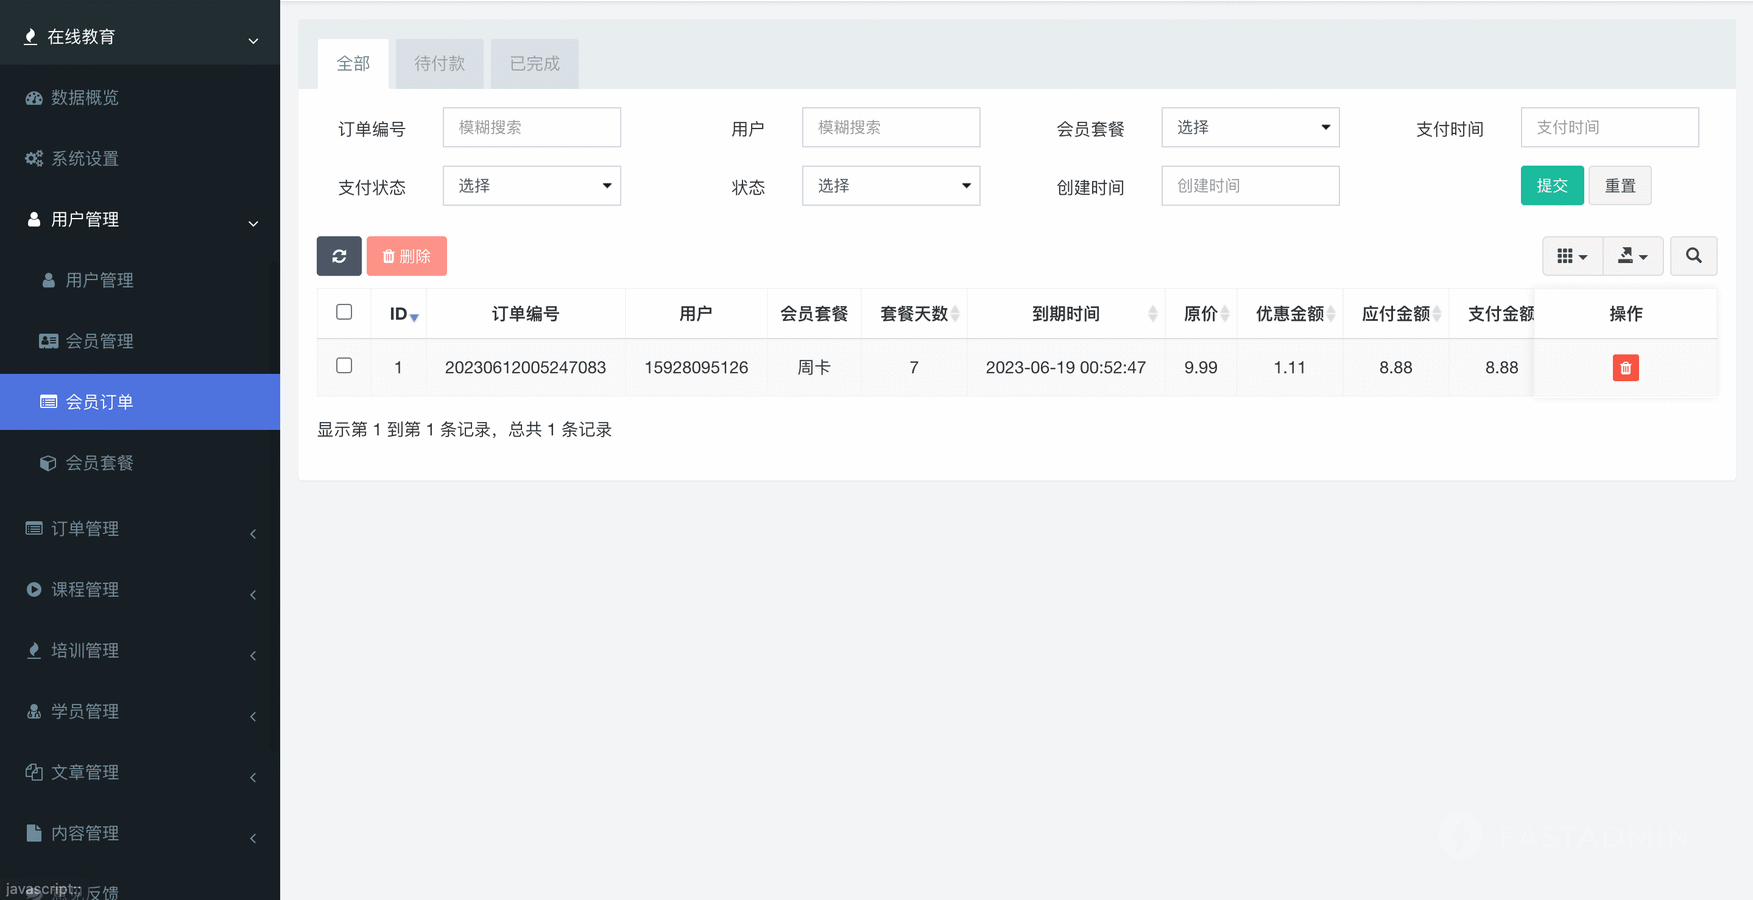The width and height of the screenshot is (1753, 900).
Task: Open the 支付状态 select dropdown
Action: point(531,186)
